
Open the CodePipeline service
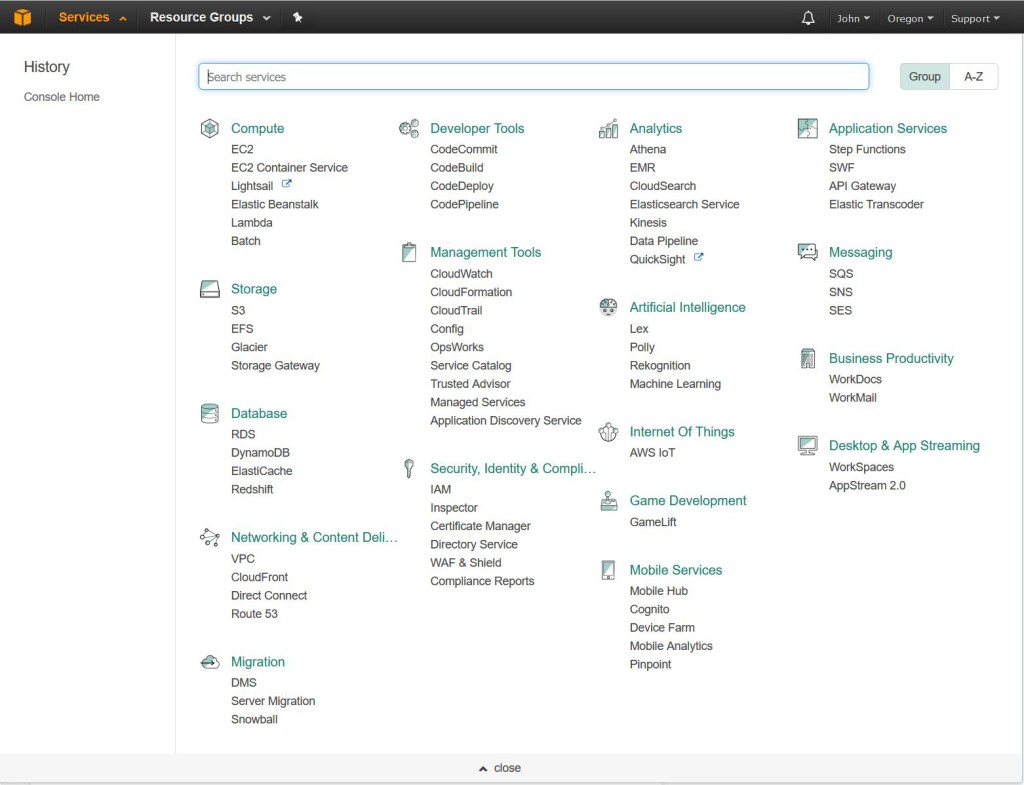[x=464, y=204]
